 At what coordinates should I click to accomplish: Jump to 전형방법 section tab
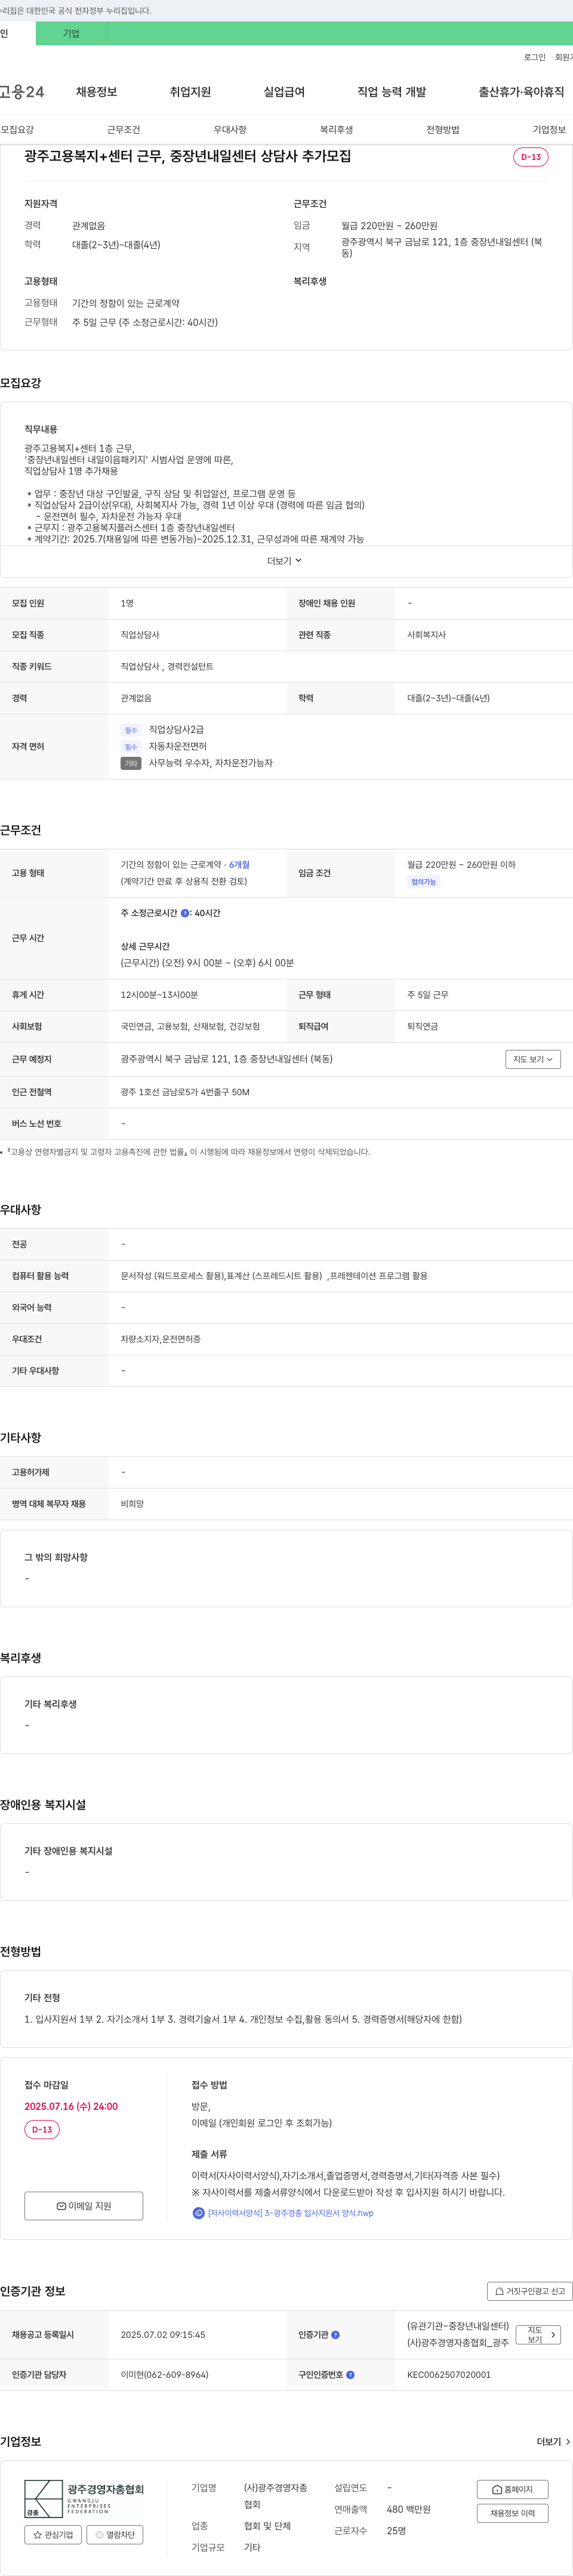point(443,130)
